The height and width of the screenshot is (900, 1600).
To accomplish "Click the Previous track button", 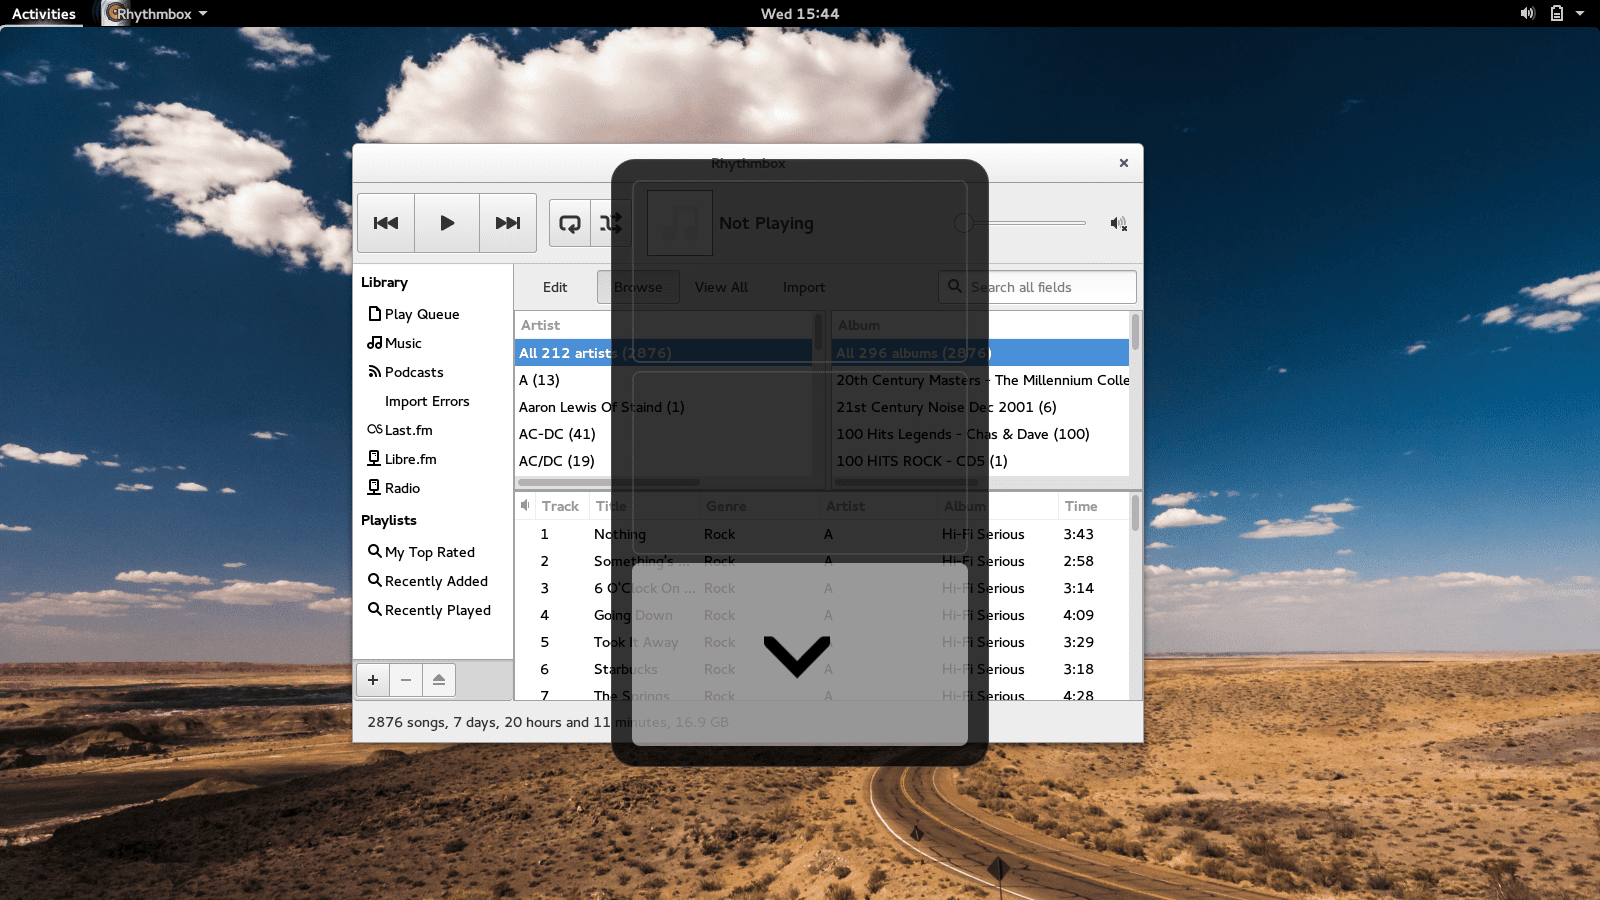I will click(386, 223).
